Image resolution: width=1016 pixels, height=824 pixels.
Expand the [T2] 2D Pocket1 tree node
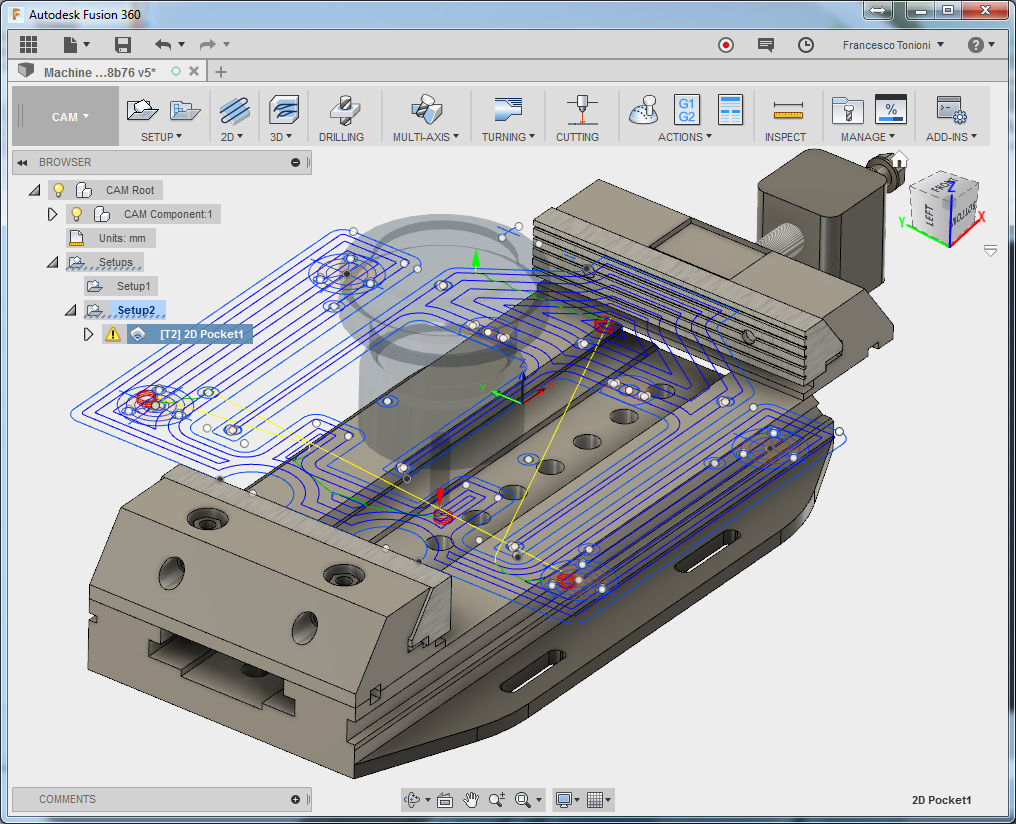pyautogui.click(x=88, y=334)
